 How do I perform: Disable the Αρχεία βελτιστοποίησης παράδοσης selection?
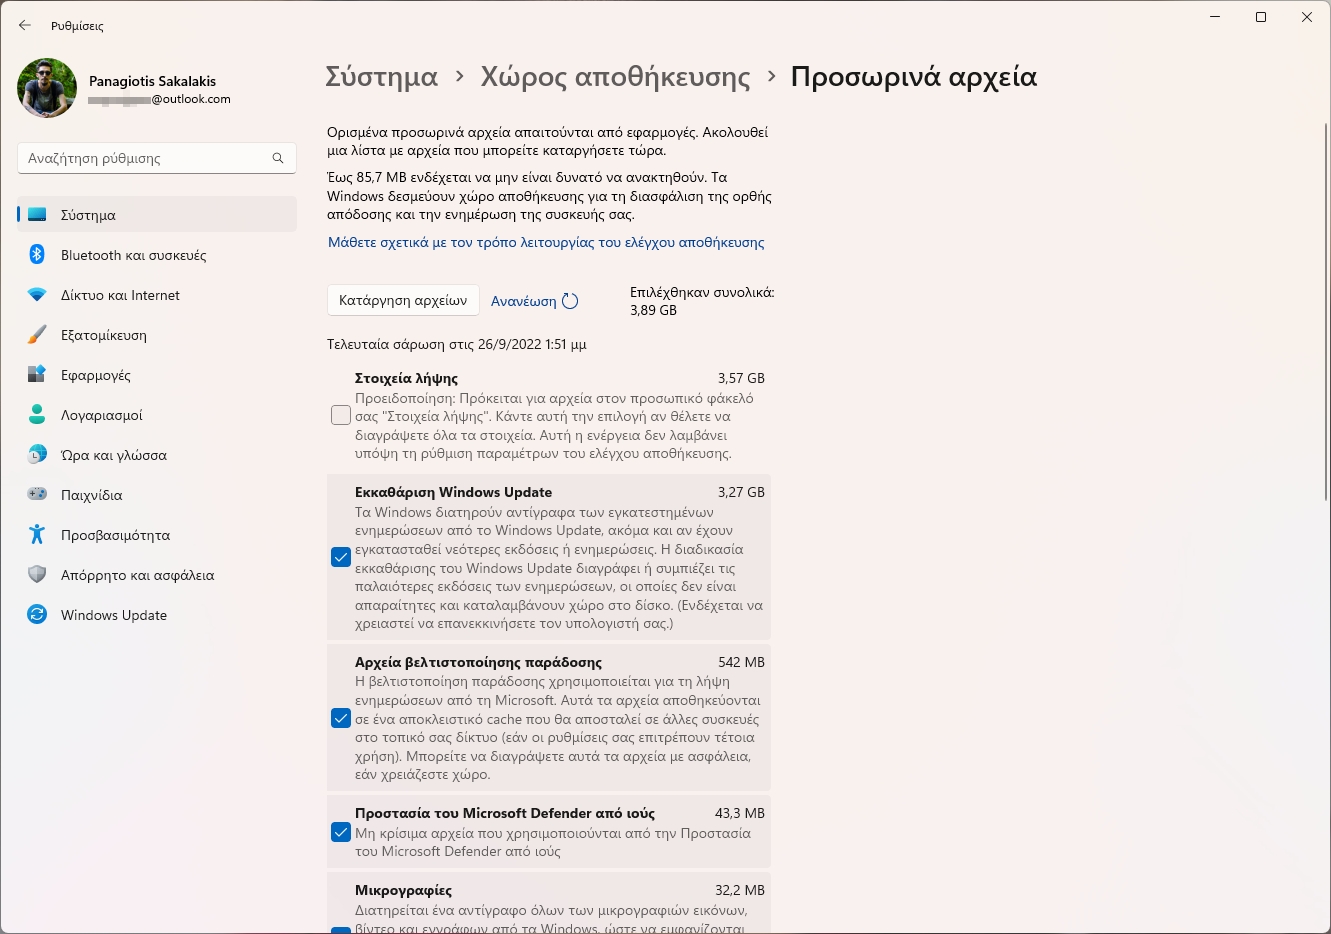[x=340, y=718]
